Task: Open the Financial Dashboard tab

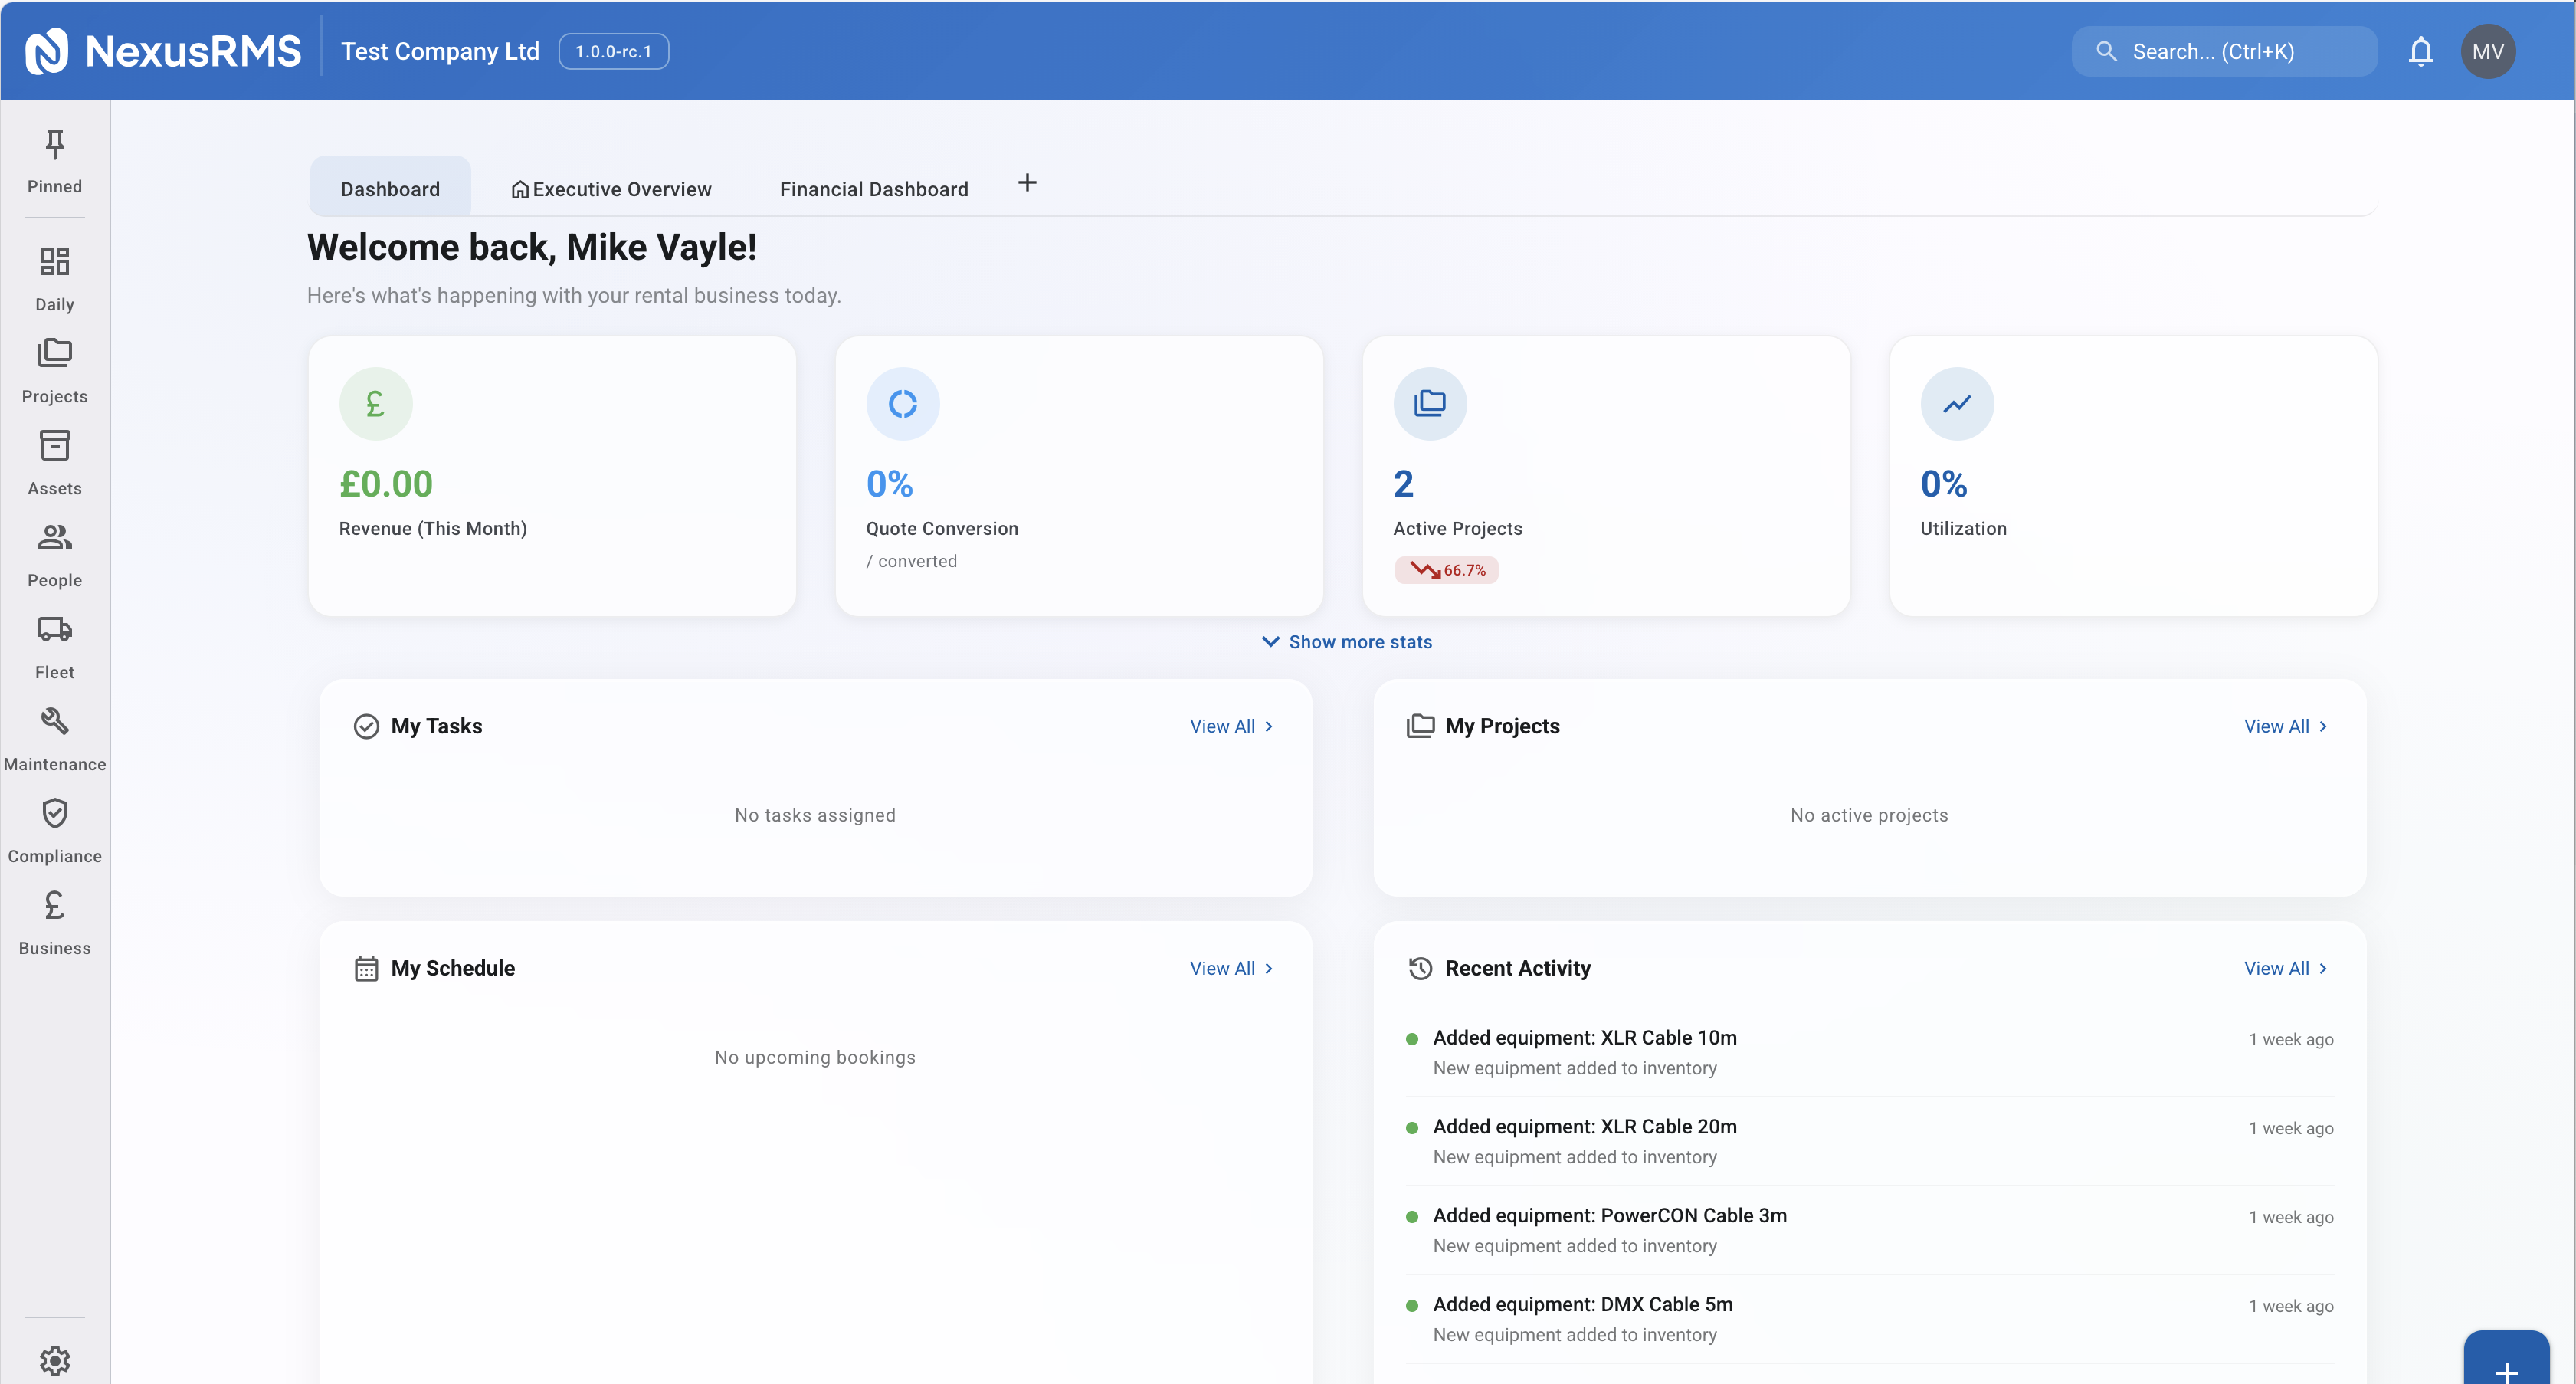Action: tap(873, 188)
